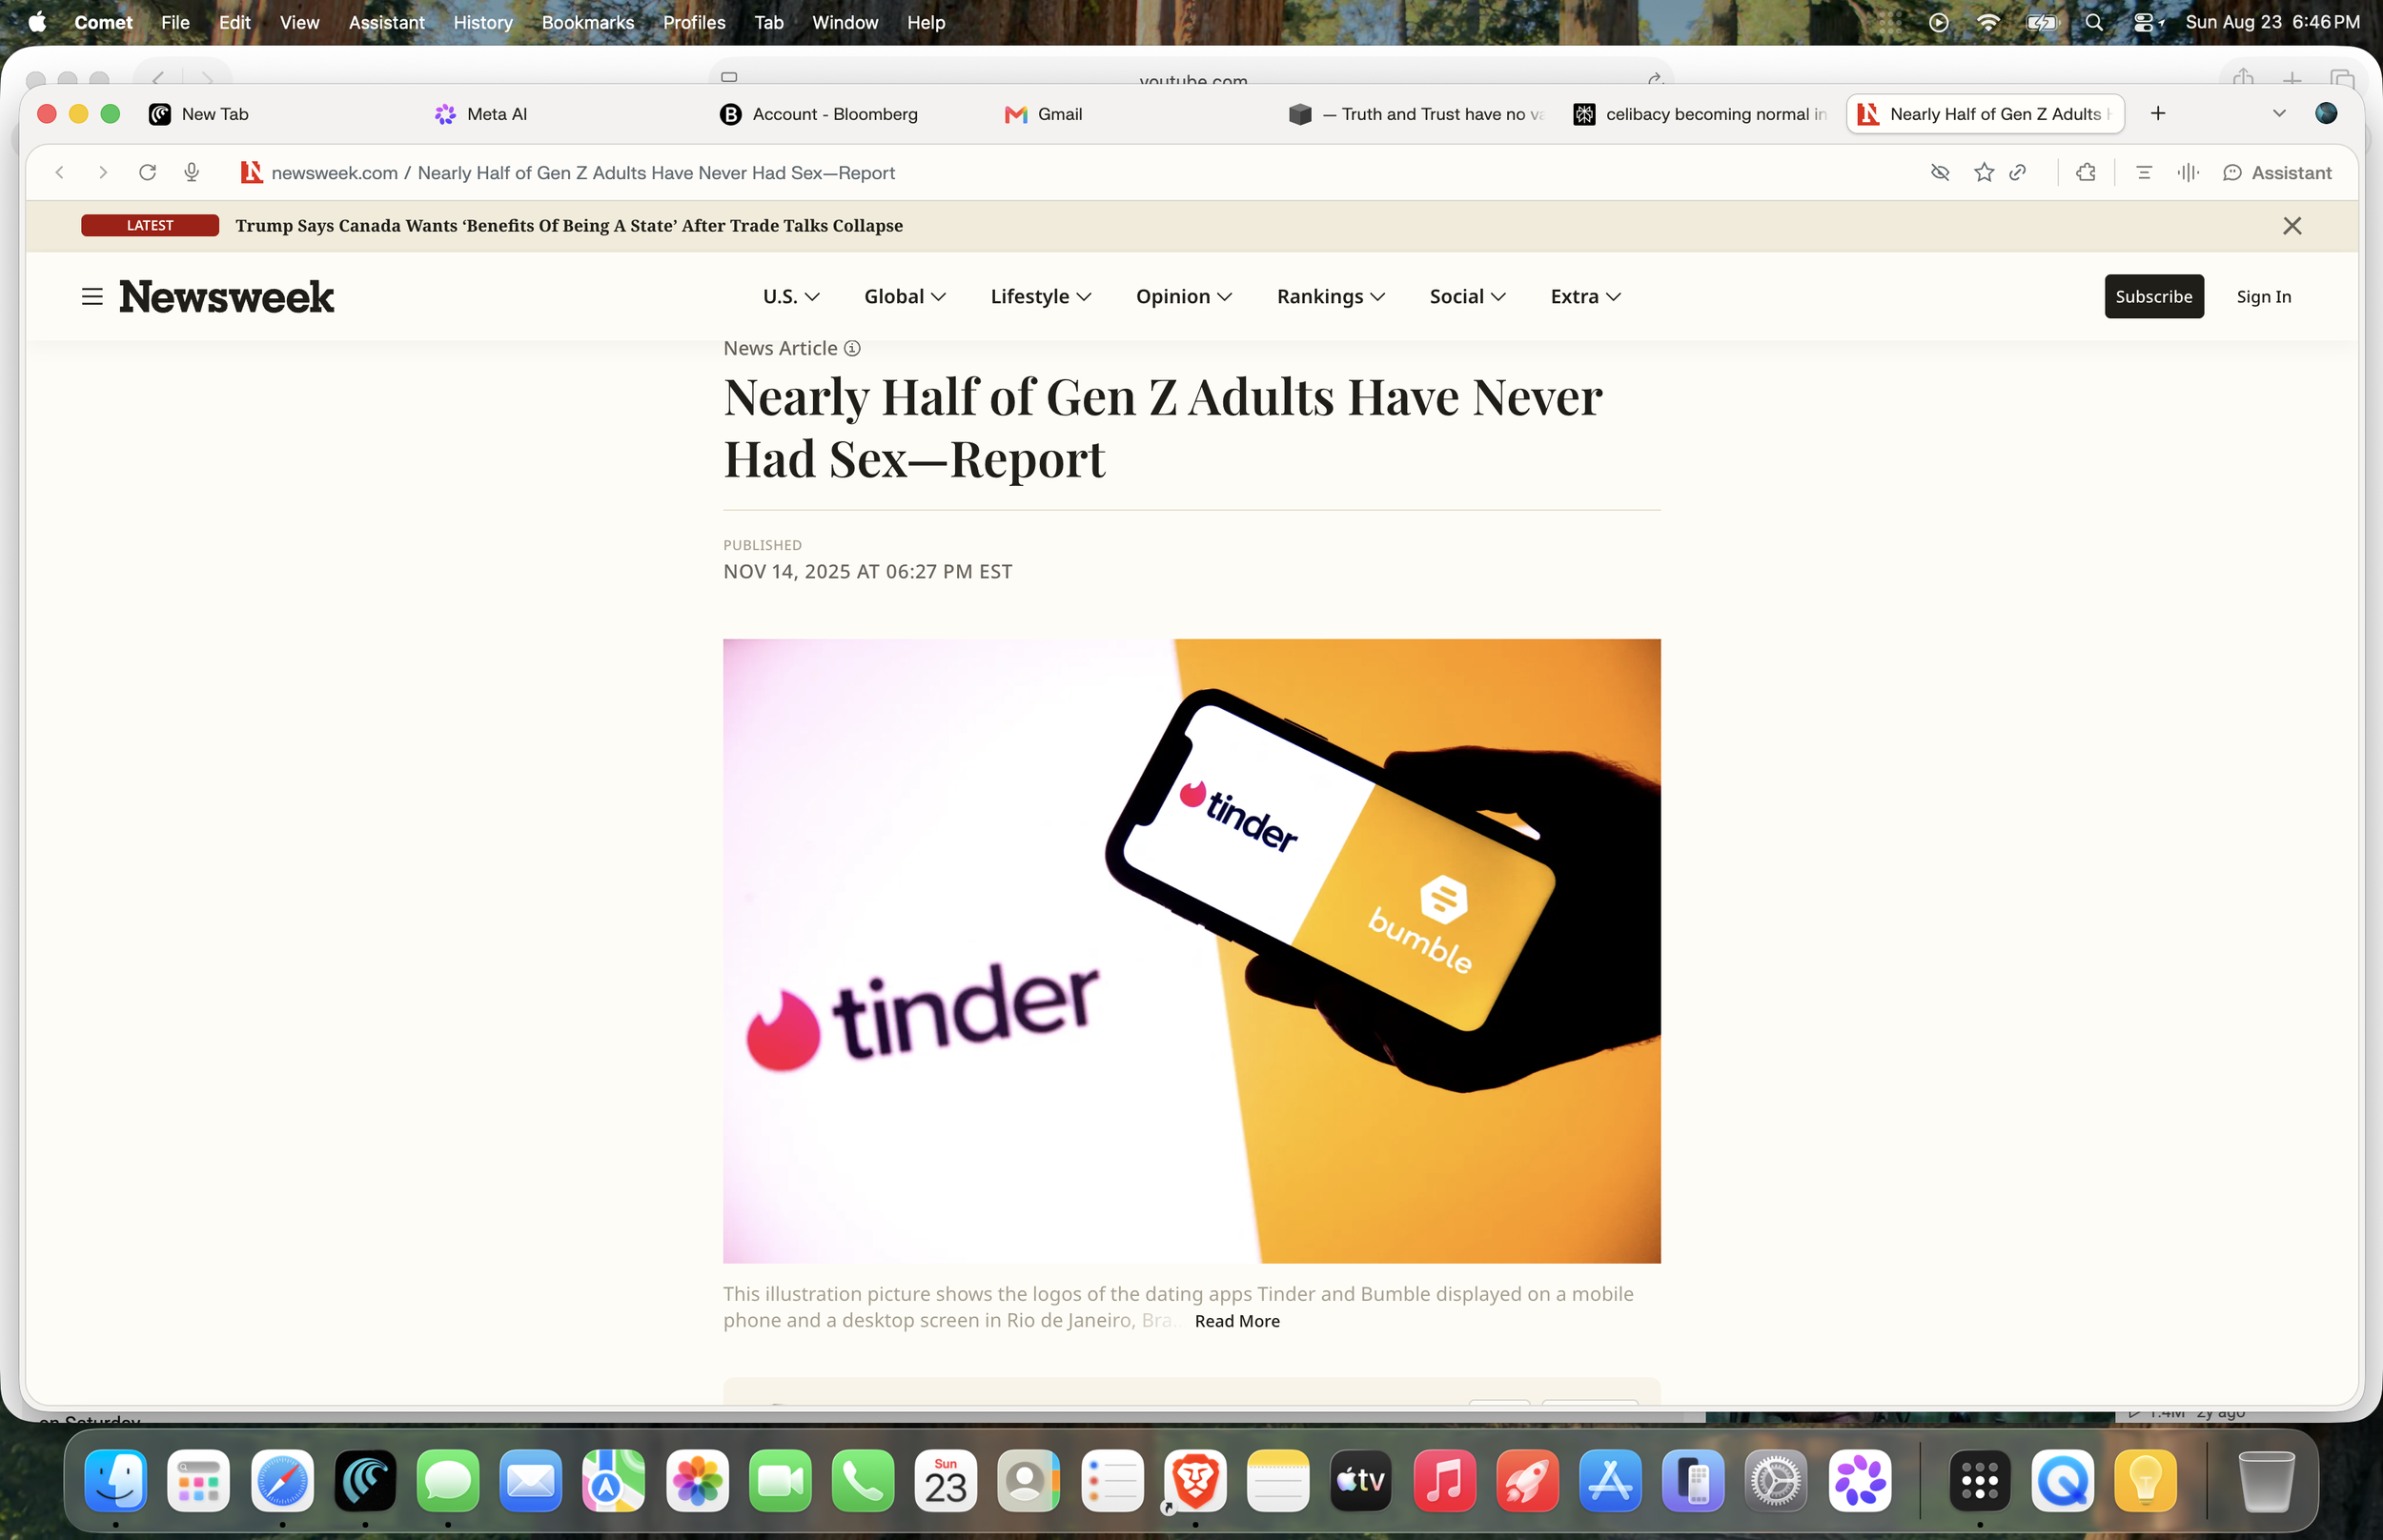2383x1540 pixels.
Task: Copy page link using the chain icon
Action: pos(2018,173)
